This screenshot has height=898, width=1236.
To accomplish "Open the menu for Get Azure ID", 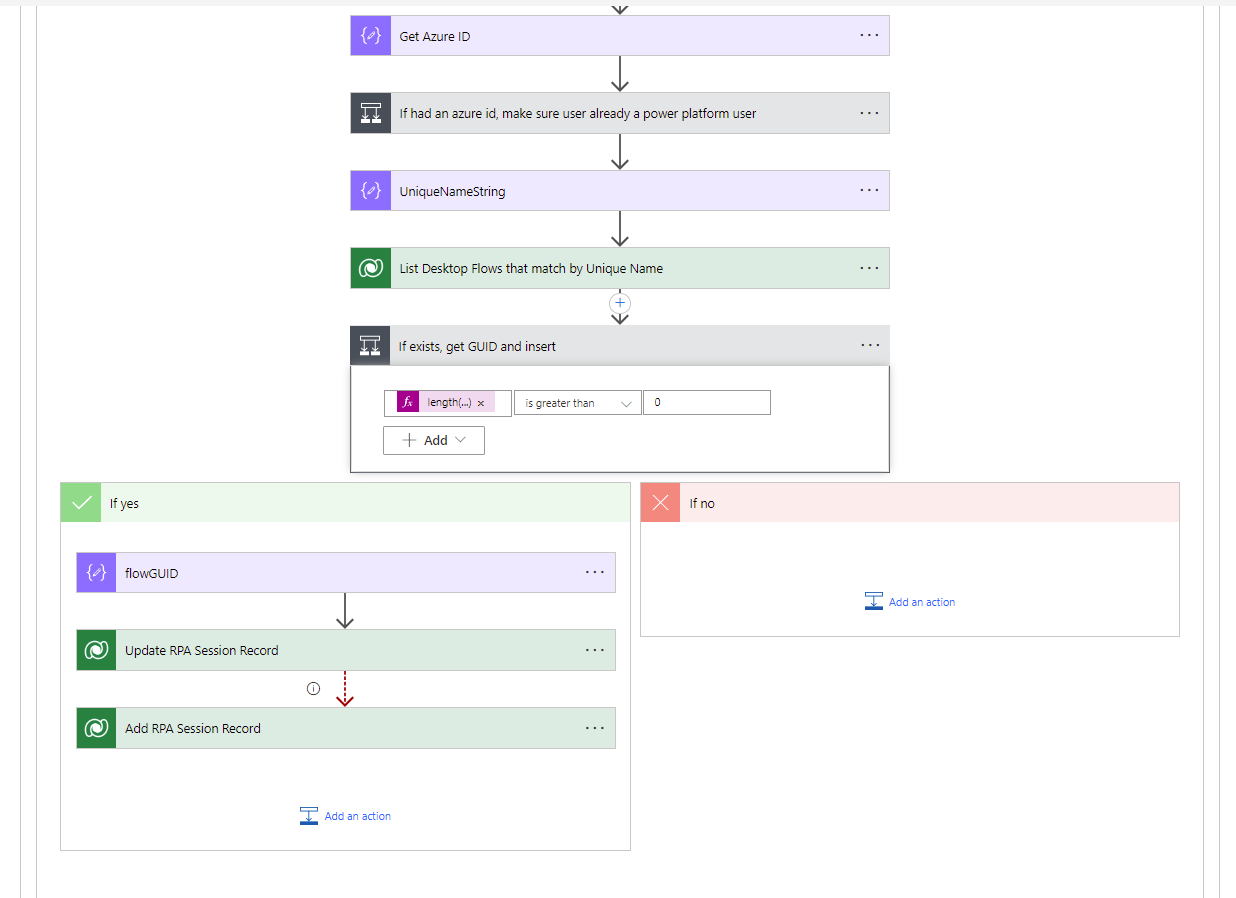I will (868, 35).
